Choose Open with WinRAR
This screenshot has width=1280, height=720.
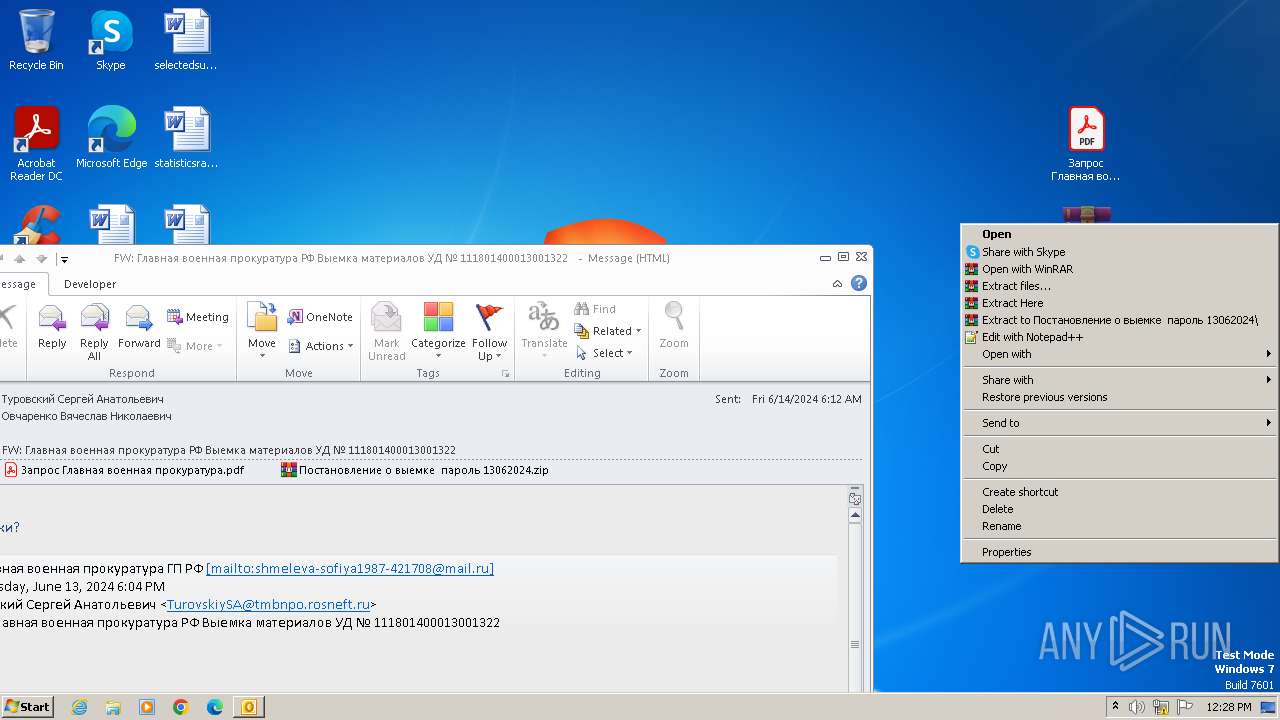click(x=1119, y=269)
